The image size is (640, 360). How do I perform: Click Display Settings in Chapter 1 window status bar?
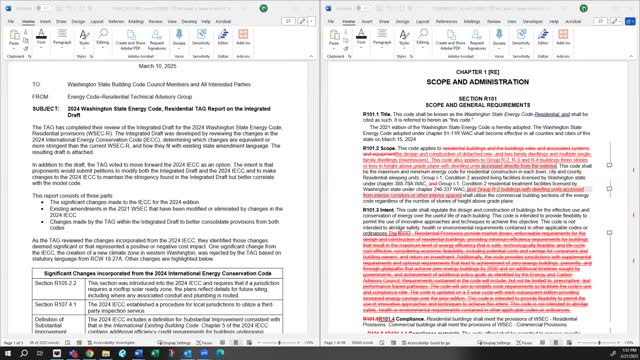point(494,343)
